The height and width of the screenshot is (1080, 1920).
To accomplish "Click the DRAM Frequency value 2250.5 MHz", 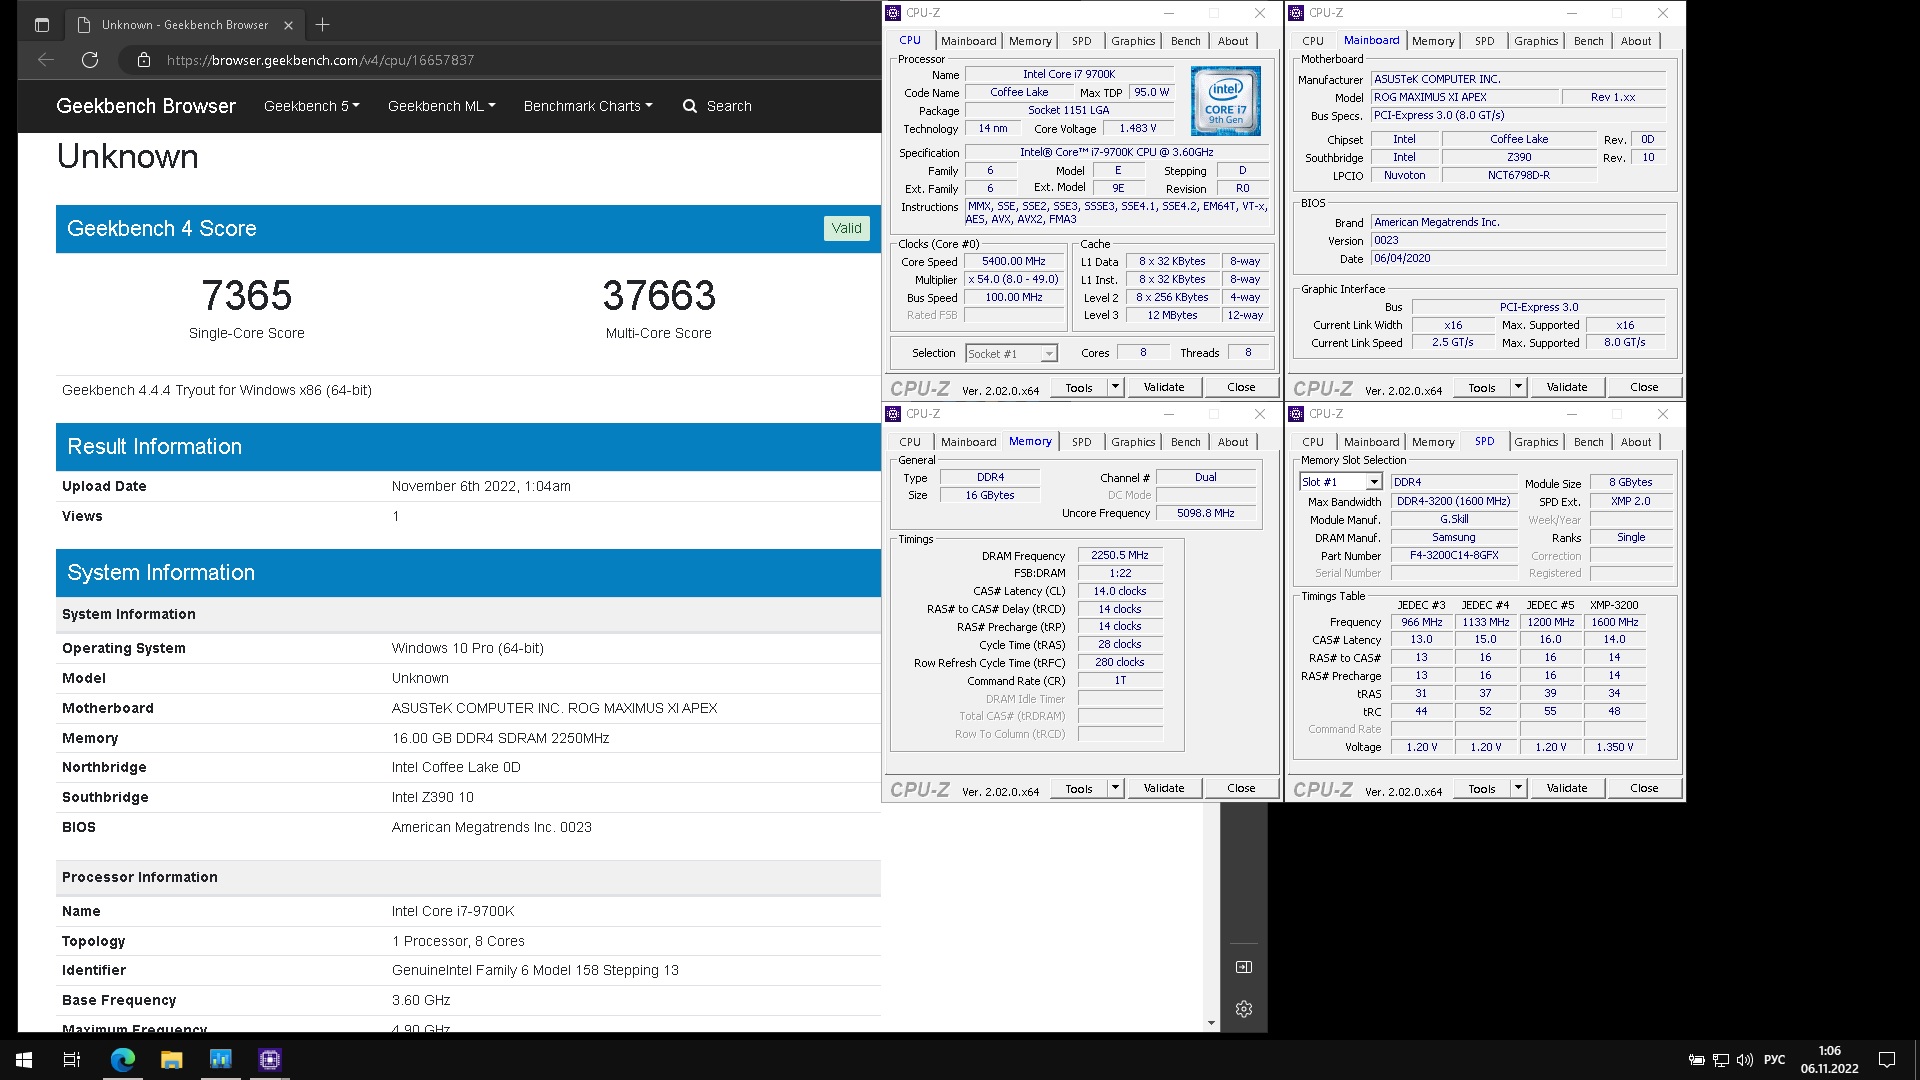I will coord(1120,555).
